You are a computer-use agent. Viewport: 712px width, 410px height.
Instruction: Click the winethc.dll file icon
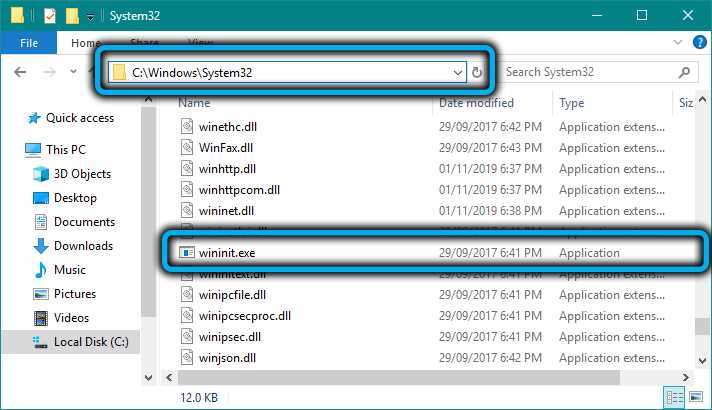coord(187,126)
